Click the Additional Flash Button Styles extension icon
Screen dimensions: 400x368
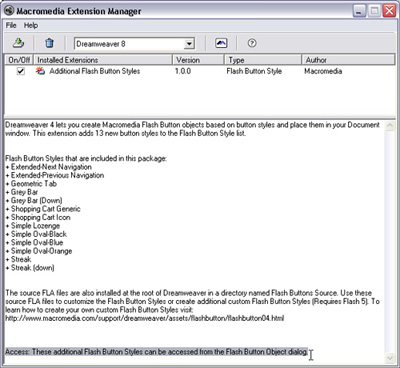pos(40,71)
